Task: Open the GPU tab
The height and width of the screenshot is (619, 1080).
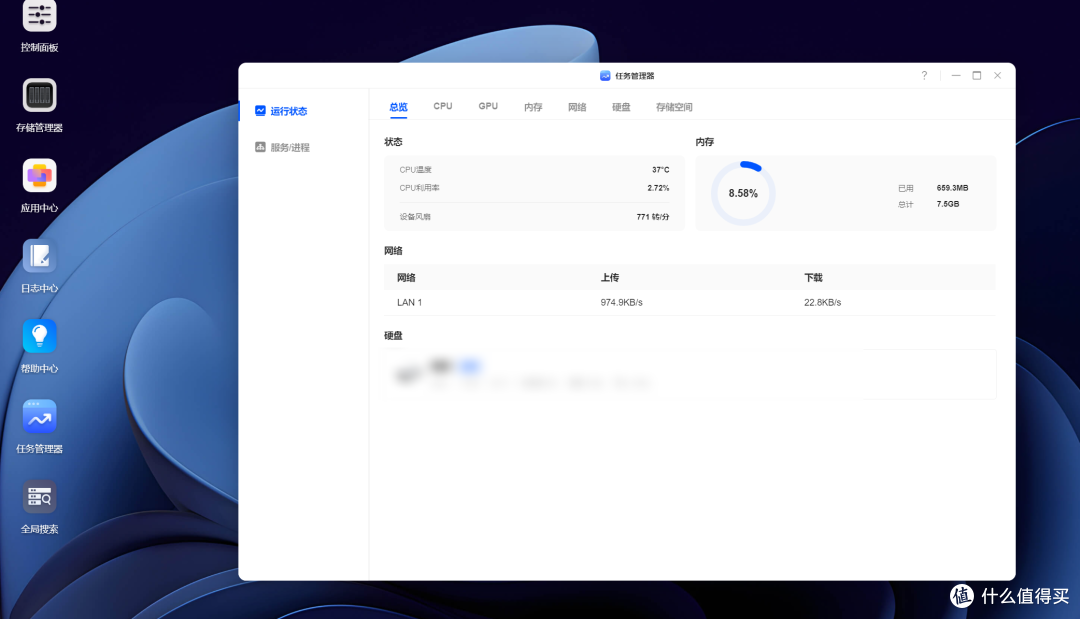Action: pos(488,106)
